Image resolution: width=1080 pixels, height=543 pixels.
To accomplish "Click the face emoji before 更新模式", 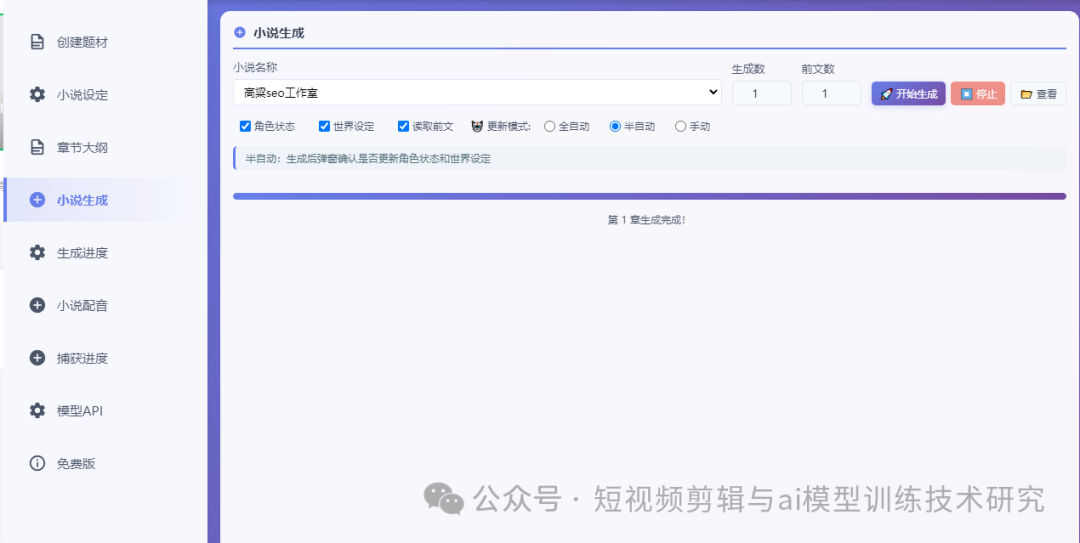I will (x=477, y=127).
